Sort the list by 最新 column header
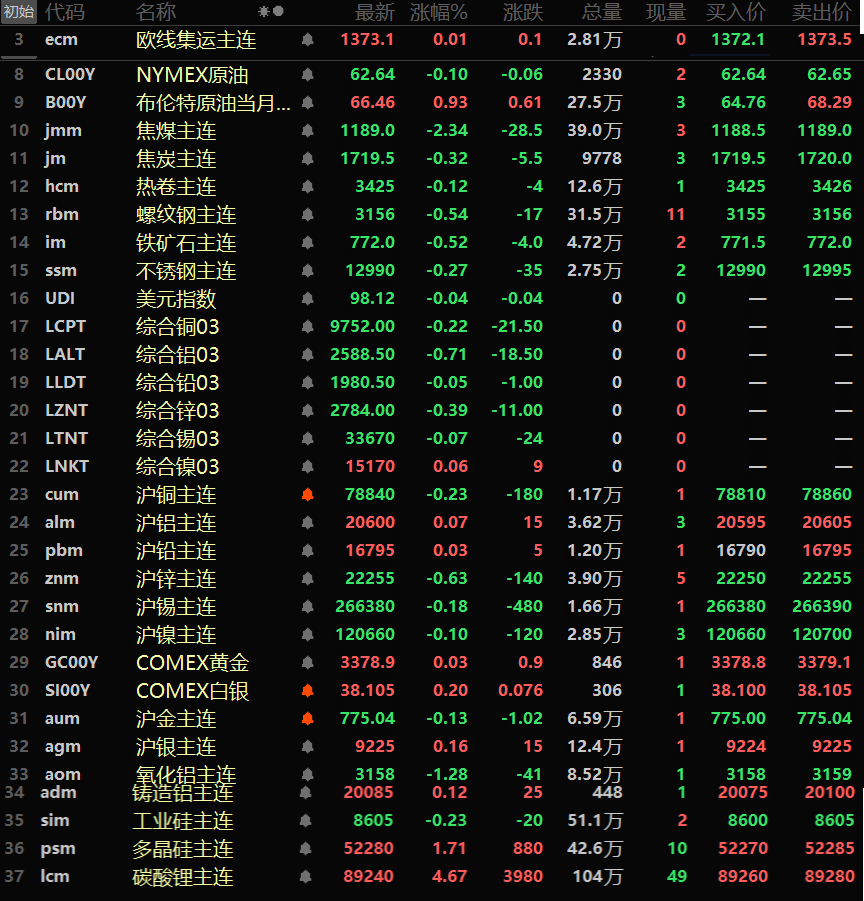The height and width of the screenshot is (901, 864). 375,12
